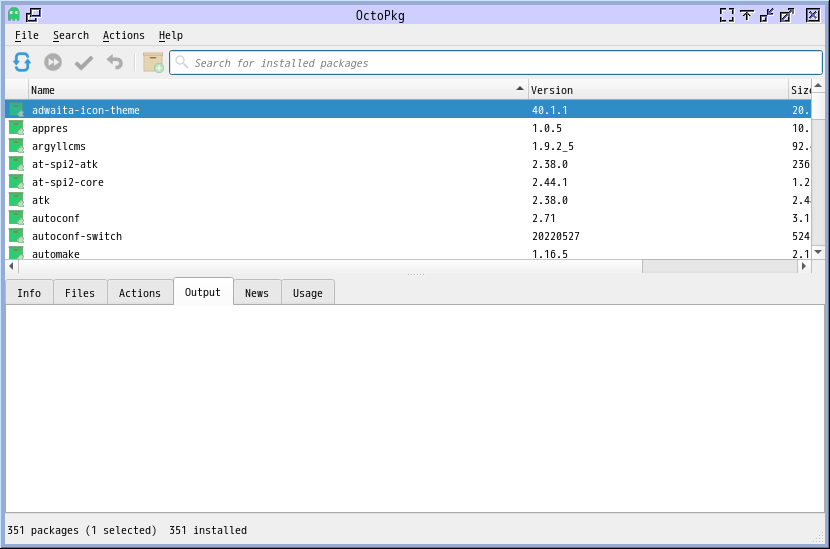Select the appres package name
The width and height of the screenshot is (830, 549).
click(x=50, y=128)
